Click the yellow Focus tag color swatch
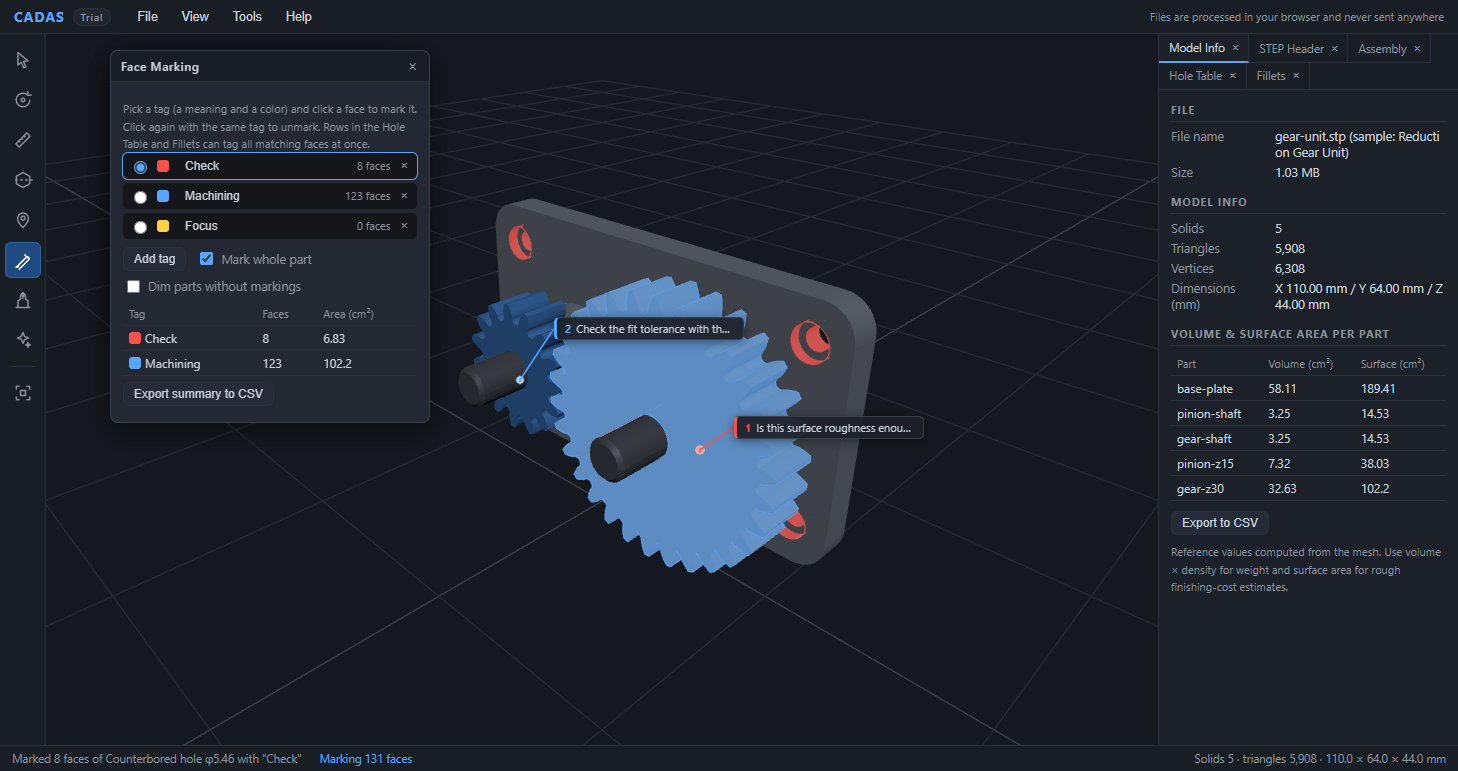1458x771 pixels. pyautogui.click(x=163, y=226)
